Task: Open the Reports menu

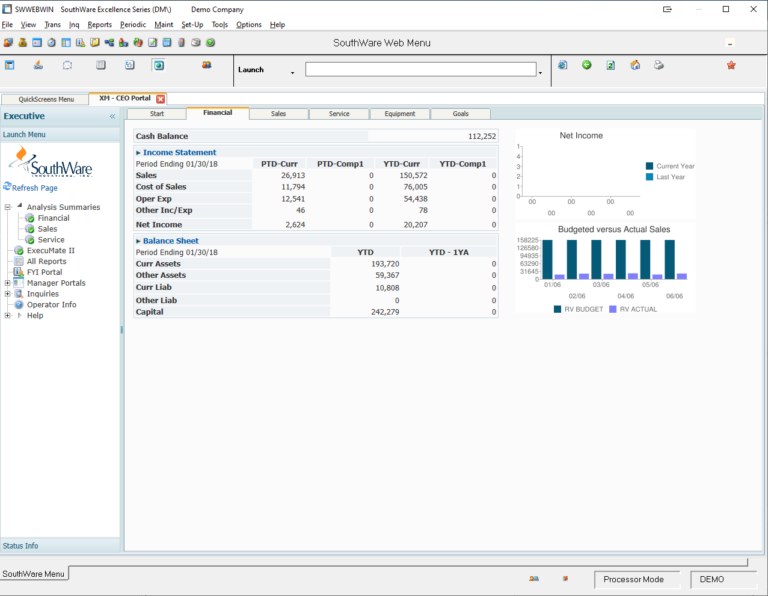Action: pyautogui.click(x=99, y=24)
